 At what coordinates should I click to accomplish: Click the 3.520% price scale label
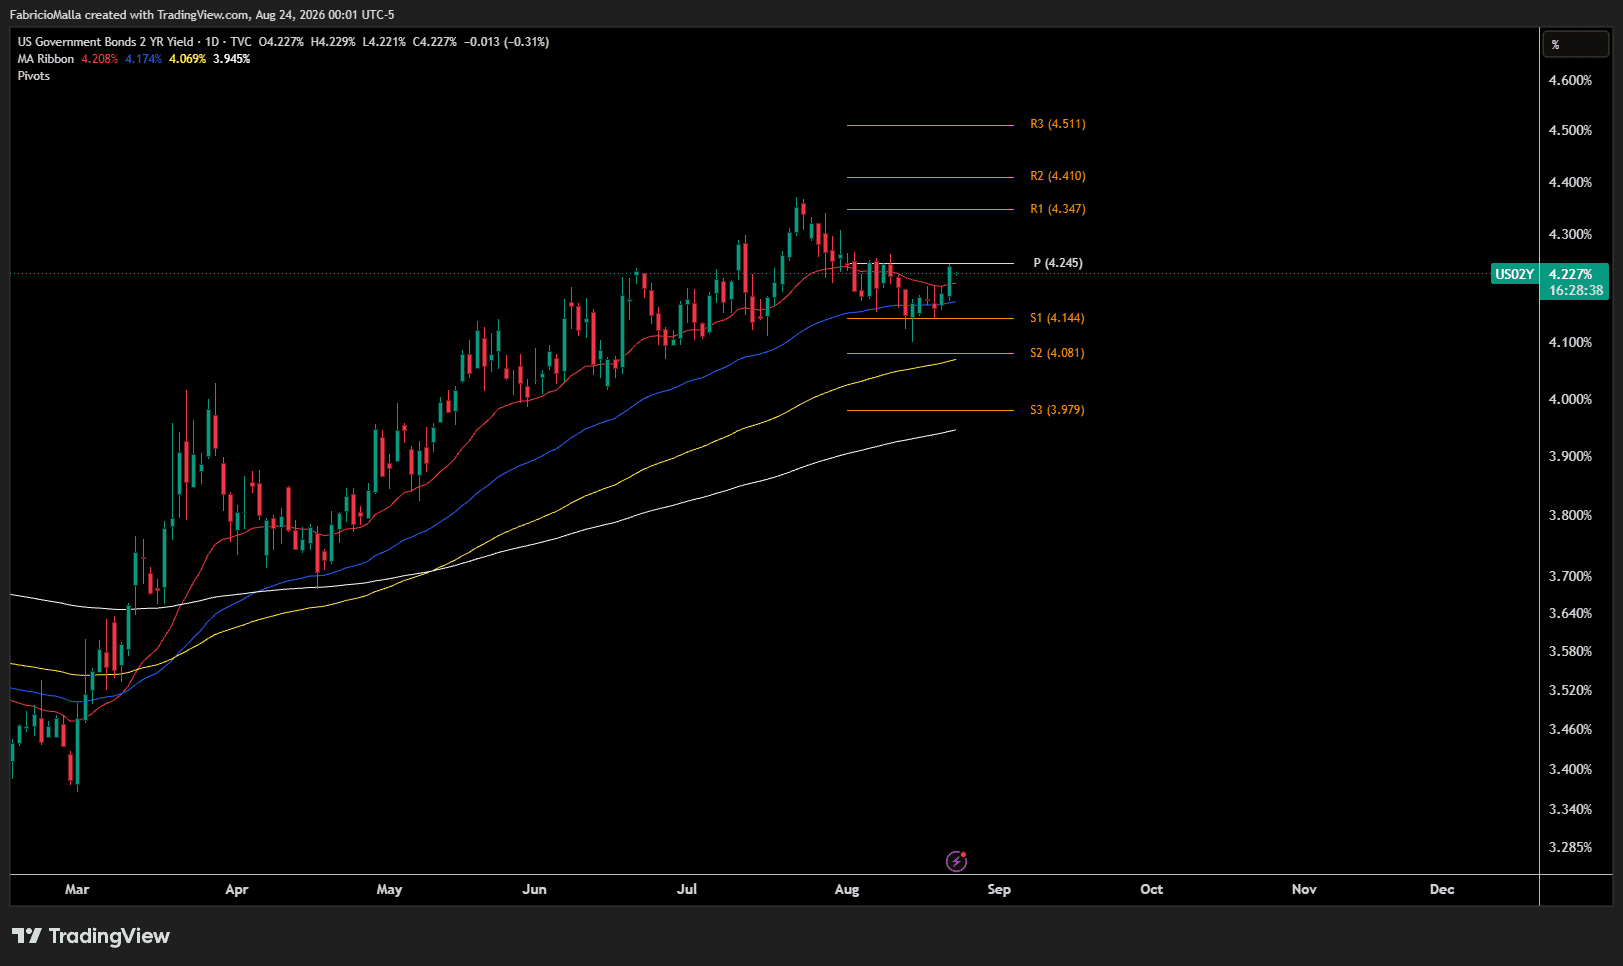click(x=1570, y=690)
